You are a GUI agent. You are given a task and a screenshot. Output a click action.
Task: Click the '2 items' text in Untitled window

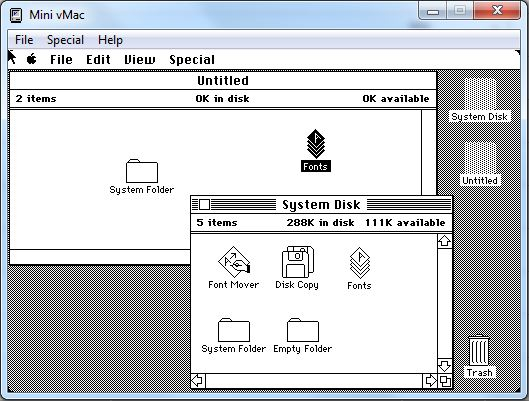coord(36,98)
